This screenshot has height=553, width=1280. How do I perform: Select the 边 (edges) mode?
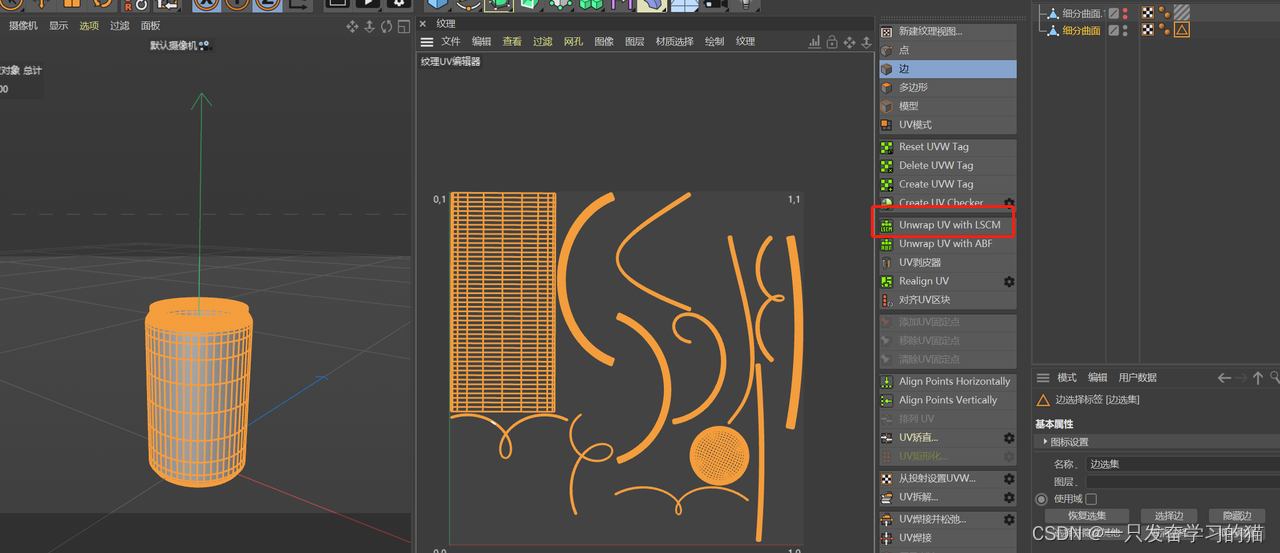pos(947,69)
